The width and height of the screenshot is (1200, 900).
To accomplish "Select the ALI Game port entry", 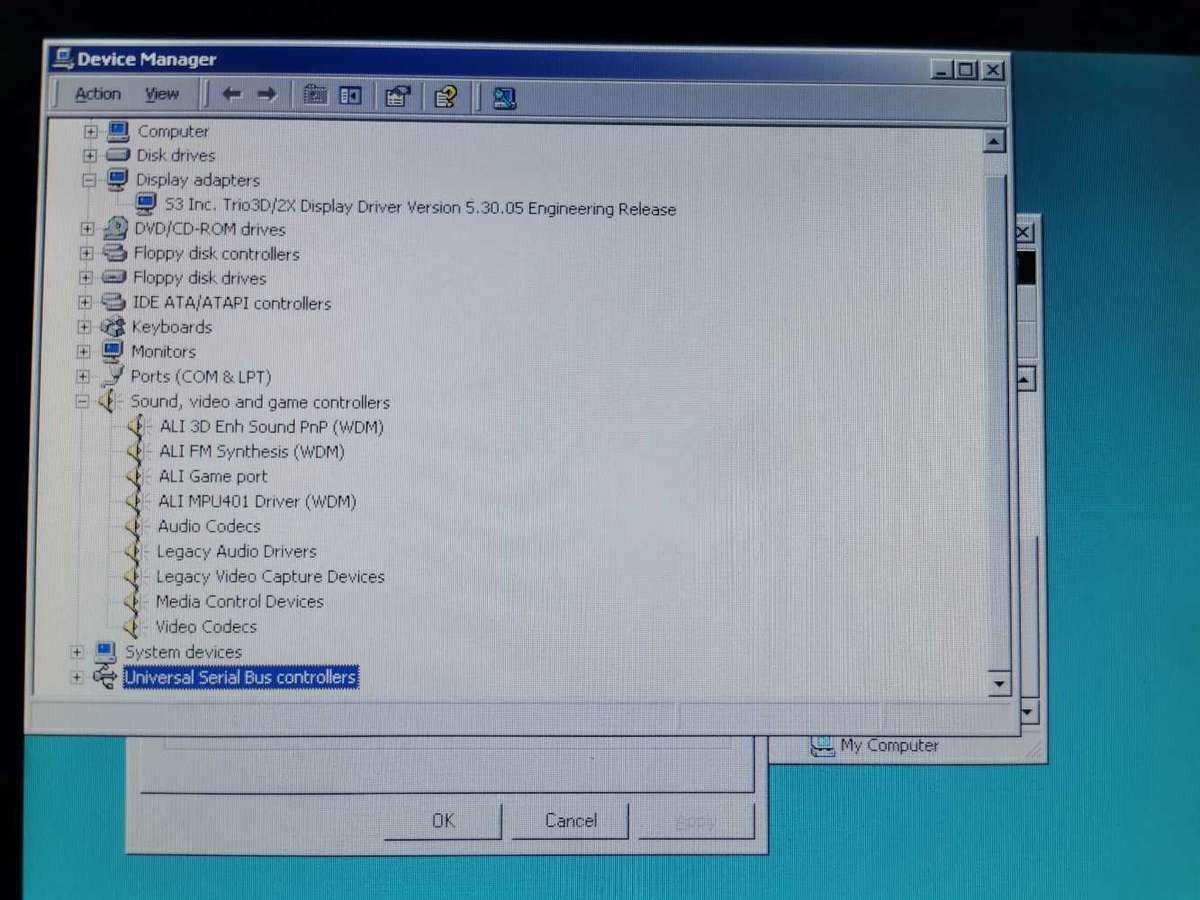I will pyautogui.click(x=212, y=476).
